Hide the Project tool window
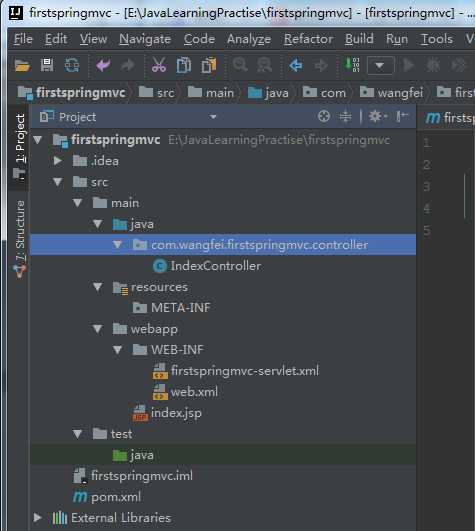The height and width of the screenshot is (531, 475). pyautogui.click(x=402, y=116)
